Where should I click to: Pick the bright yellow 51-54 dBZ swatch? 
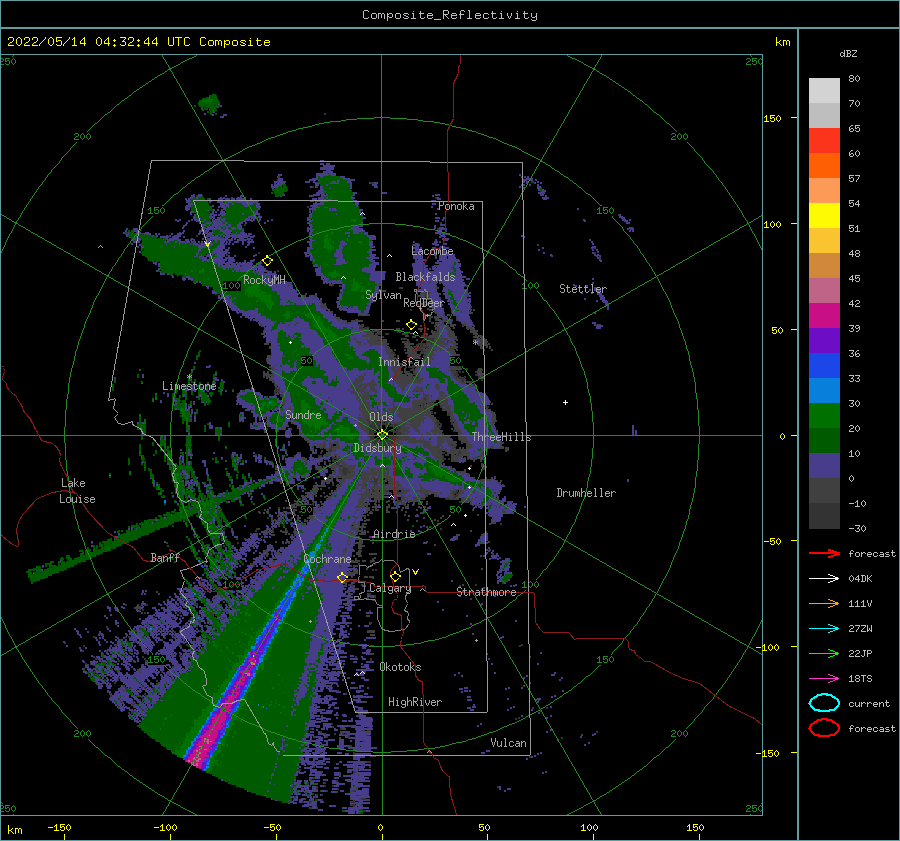824,216
